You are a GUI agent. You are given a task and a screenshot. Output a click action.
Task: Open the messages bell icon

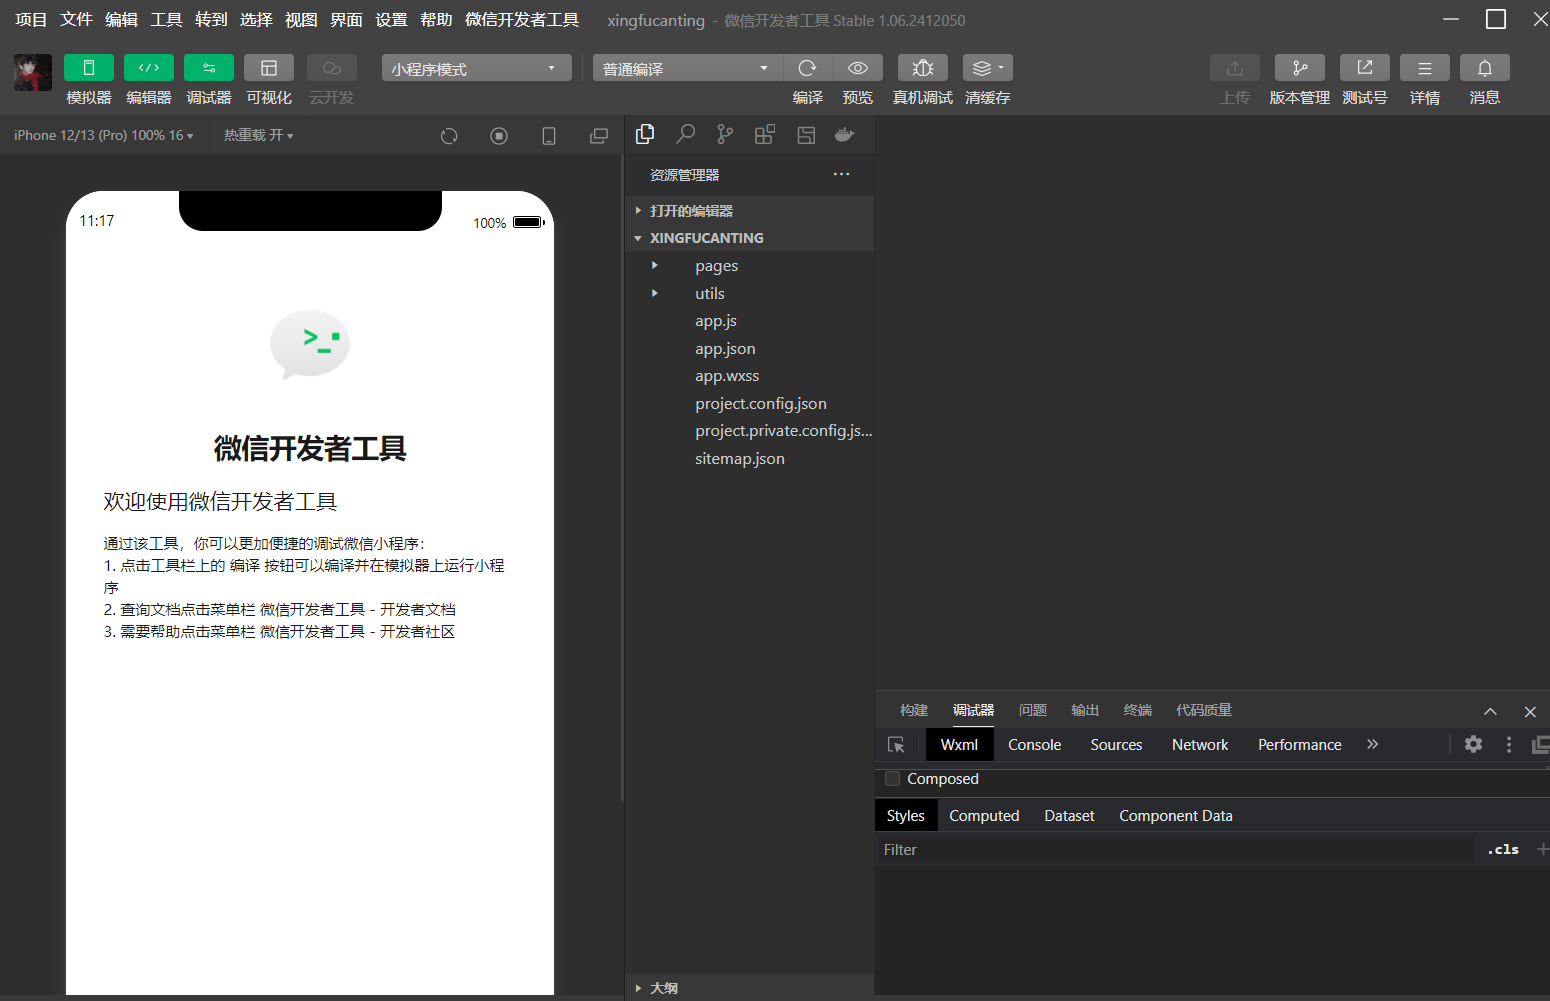(1485, 67)
